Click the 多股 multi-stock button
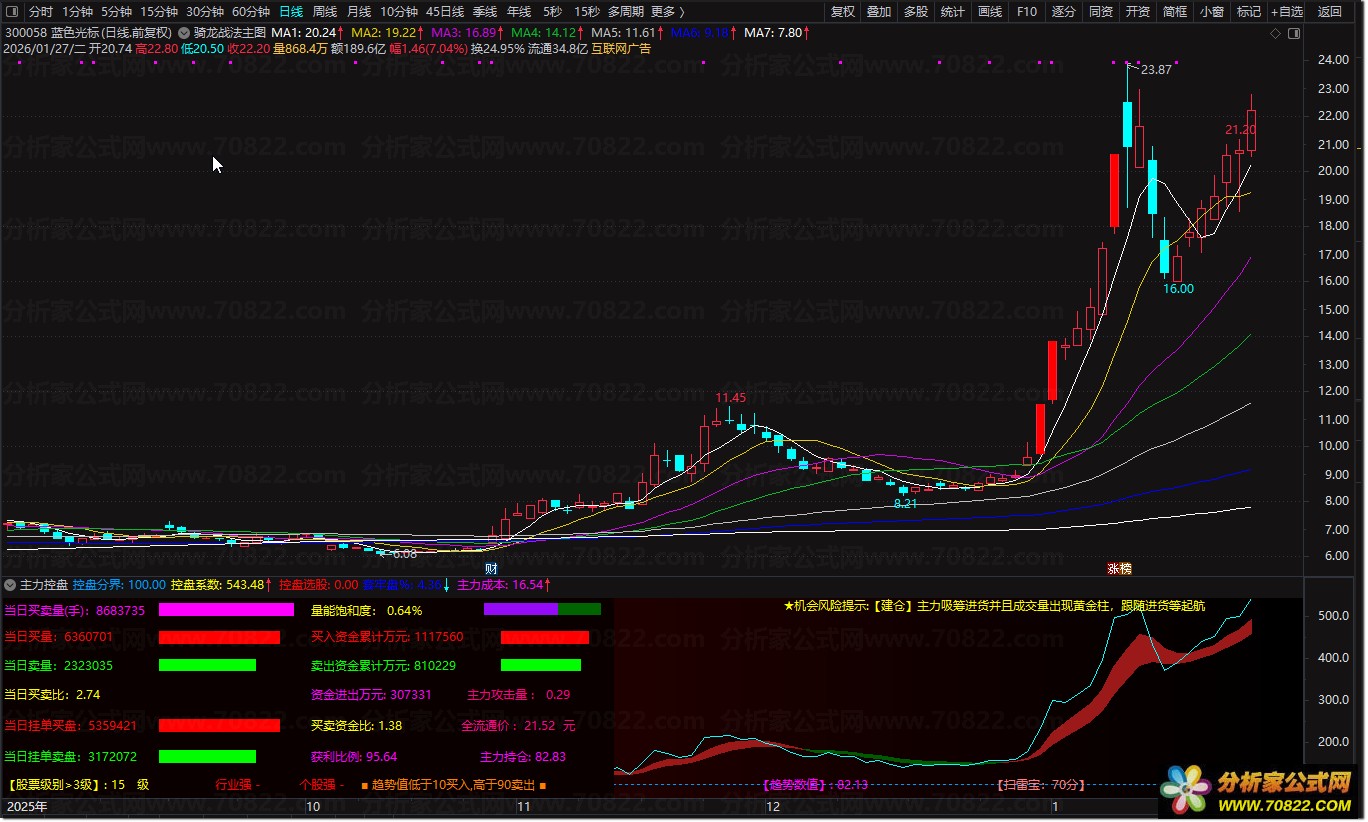 click(x=916, y=12)
